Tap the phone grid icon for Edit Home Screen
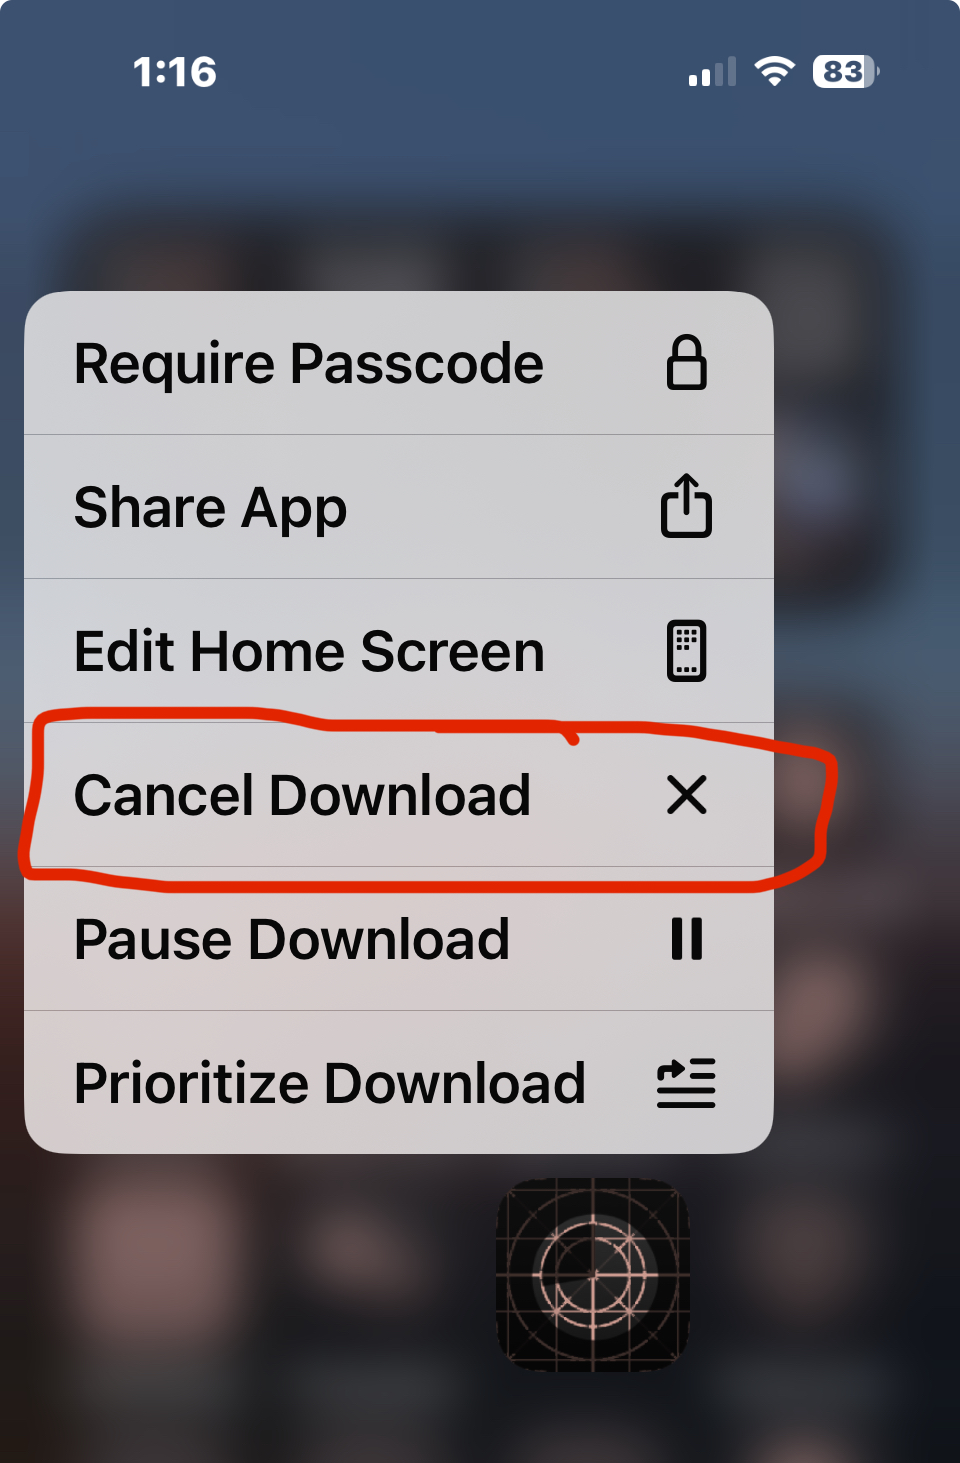 tap(686, 651)
